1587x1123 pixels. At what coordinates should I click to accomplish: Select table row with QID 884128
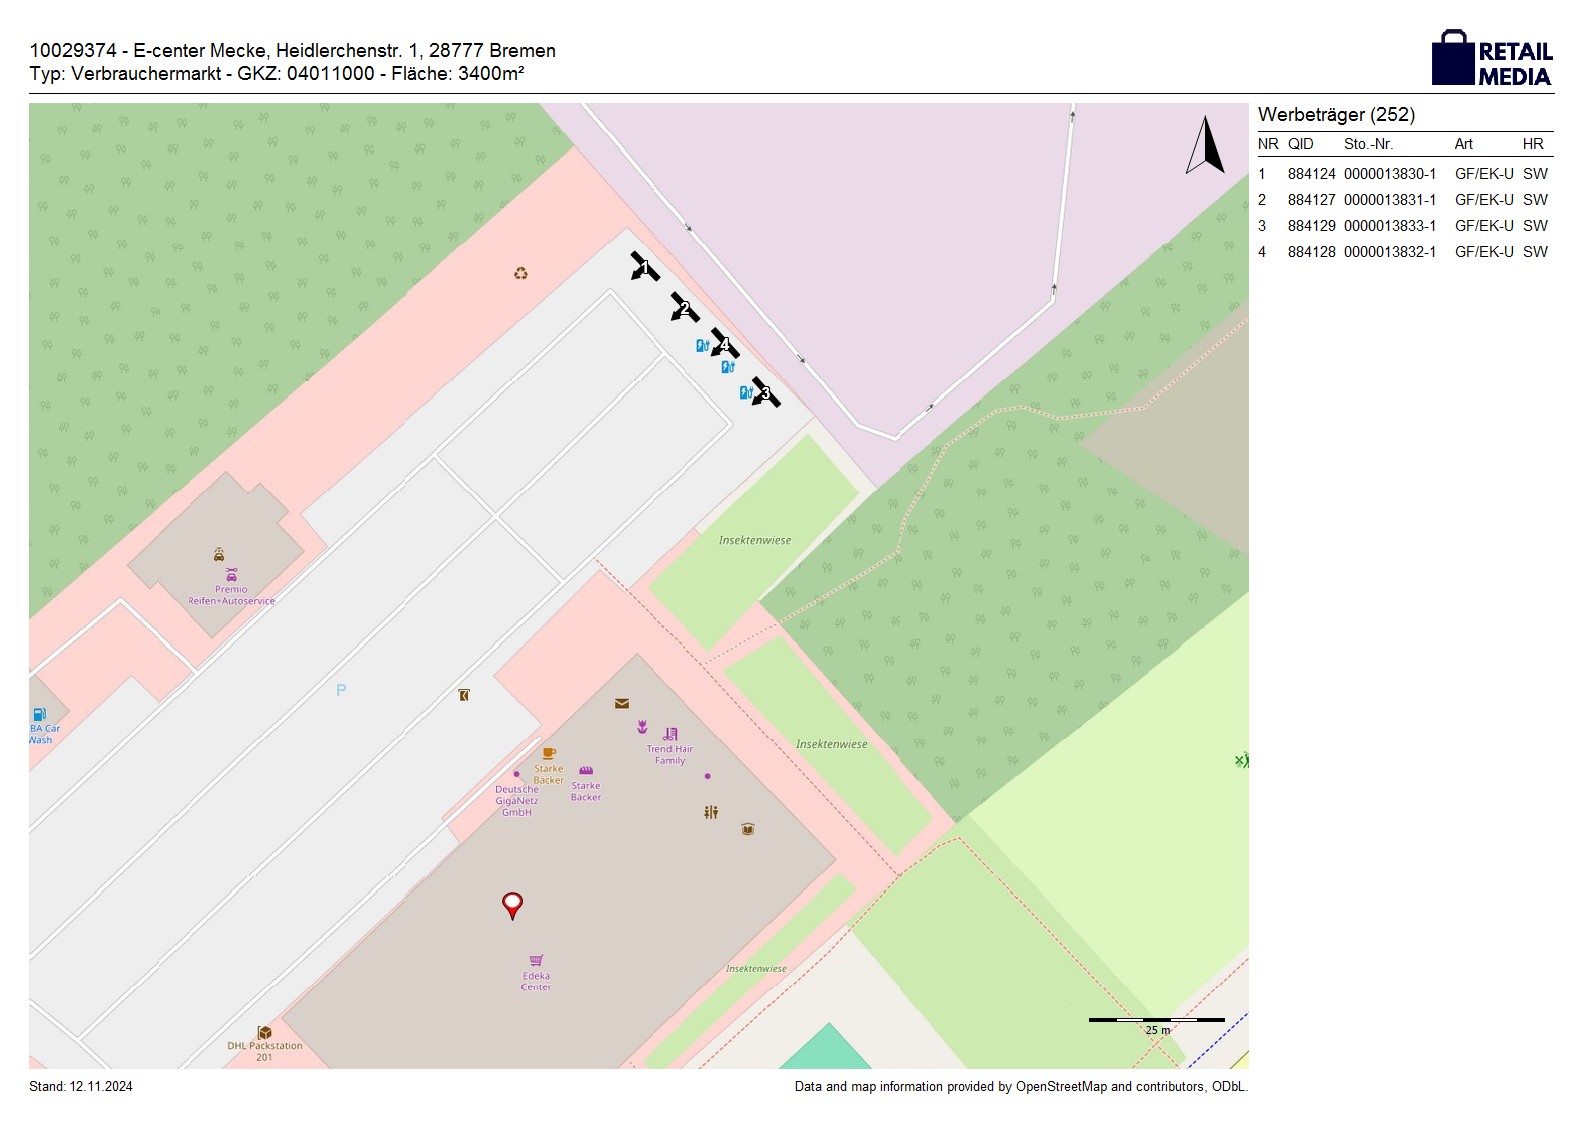coord(1404,252)
